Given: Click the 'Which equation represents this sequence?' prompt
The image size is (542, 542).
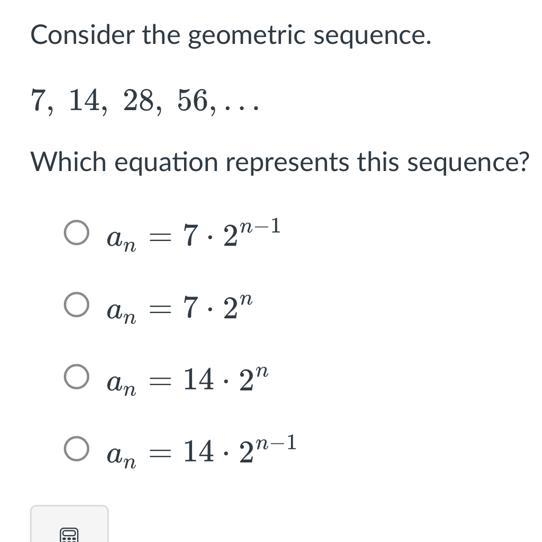Looking at the screenshot, I should (x=280, y=162).
